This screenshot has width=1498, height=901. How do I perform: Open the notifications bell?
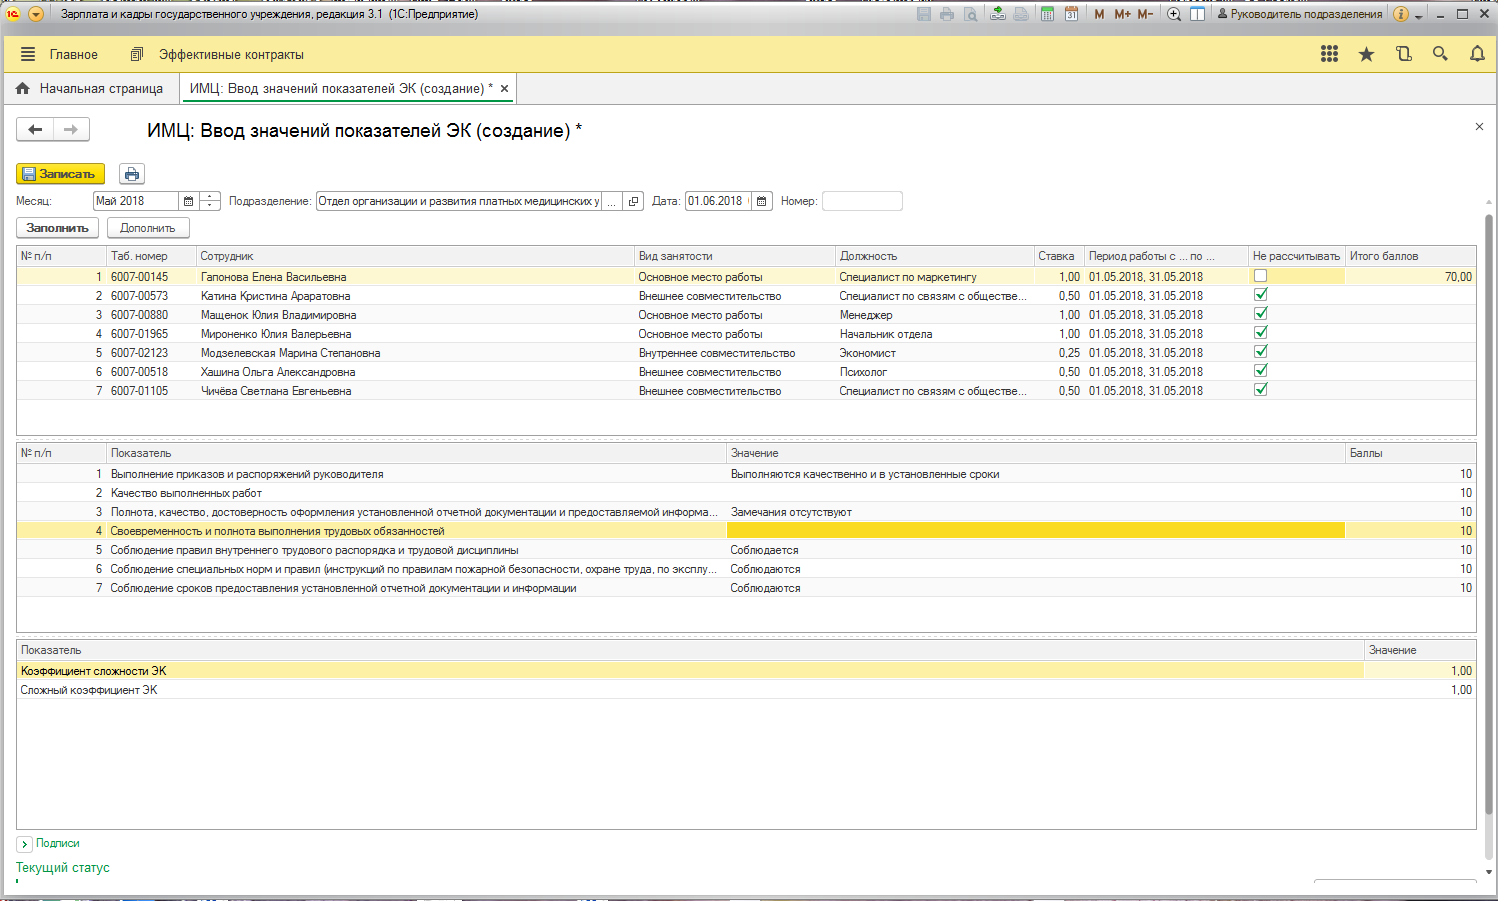click(1477, 55)
